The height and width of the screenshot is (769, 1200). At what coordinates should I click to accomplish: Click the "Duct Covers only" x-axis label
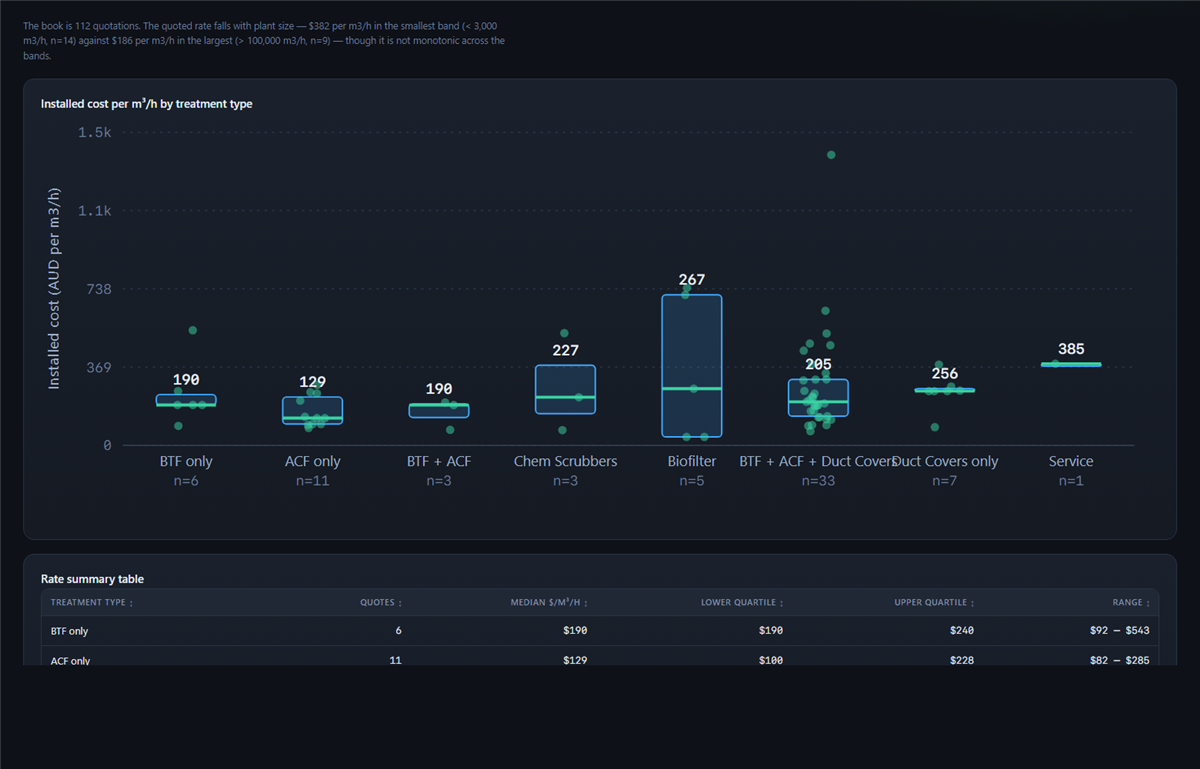point(946,461)
